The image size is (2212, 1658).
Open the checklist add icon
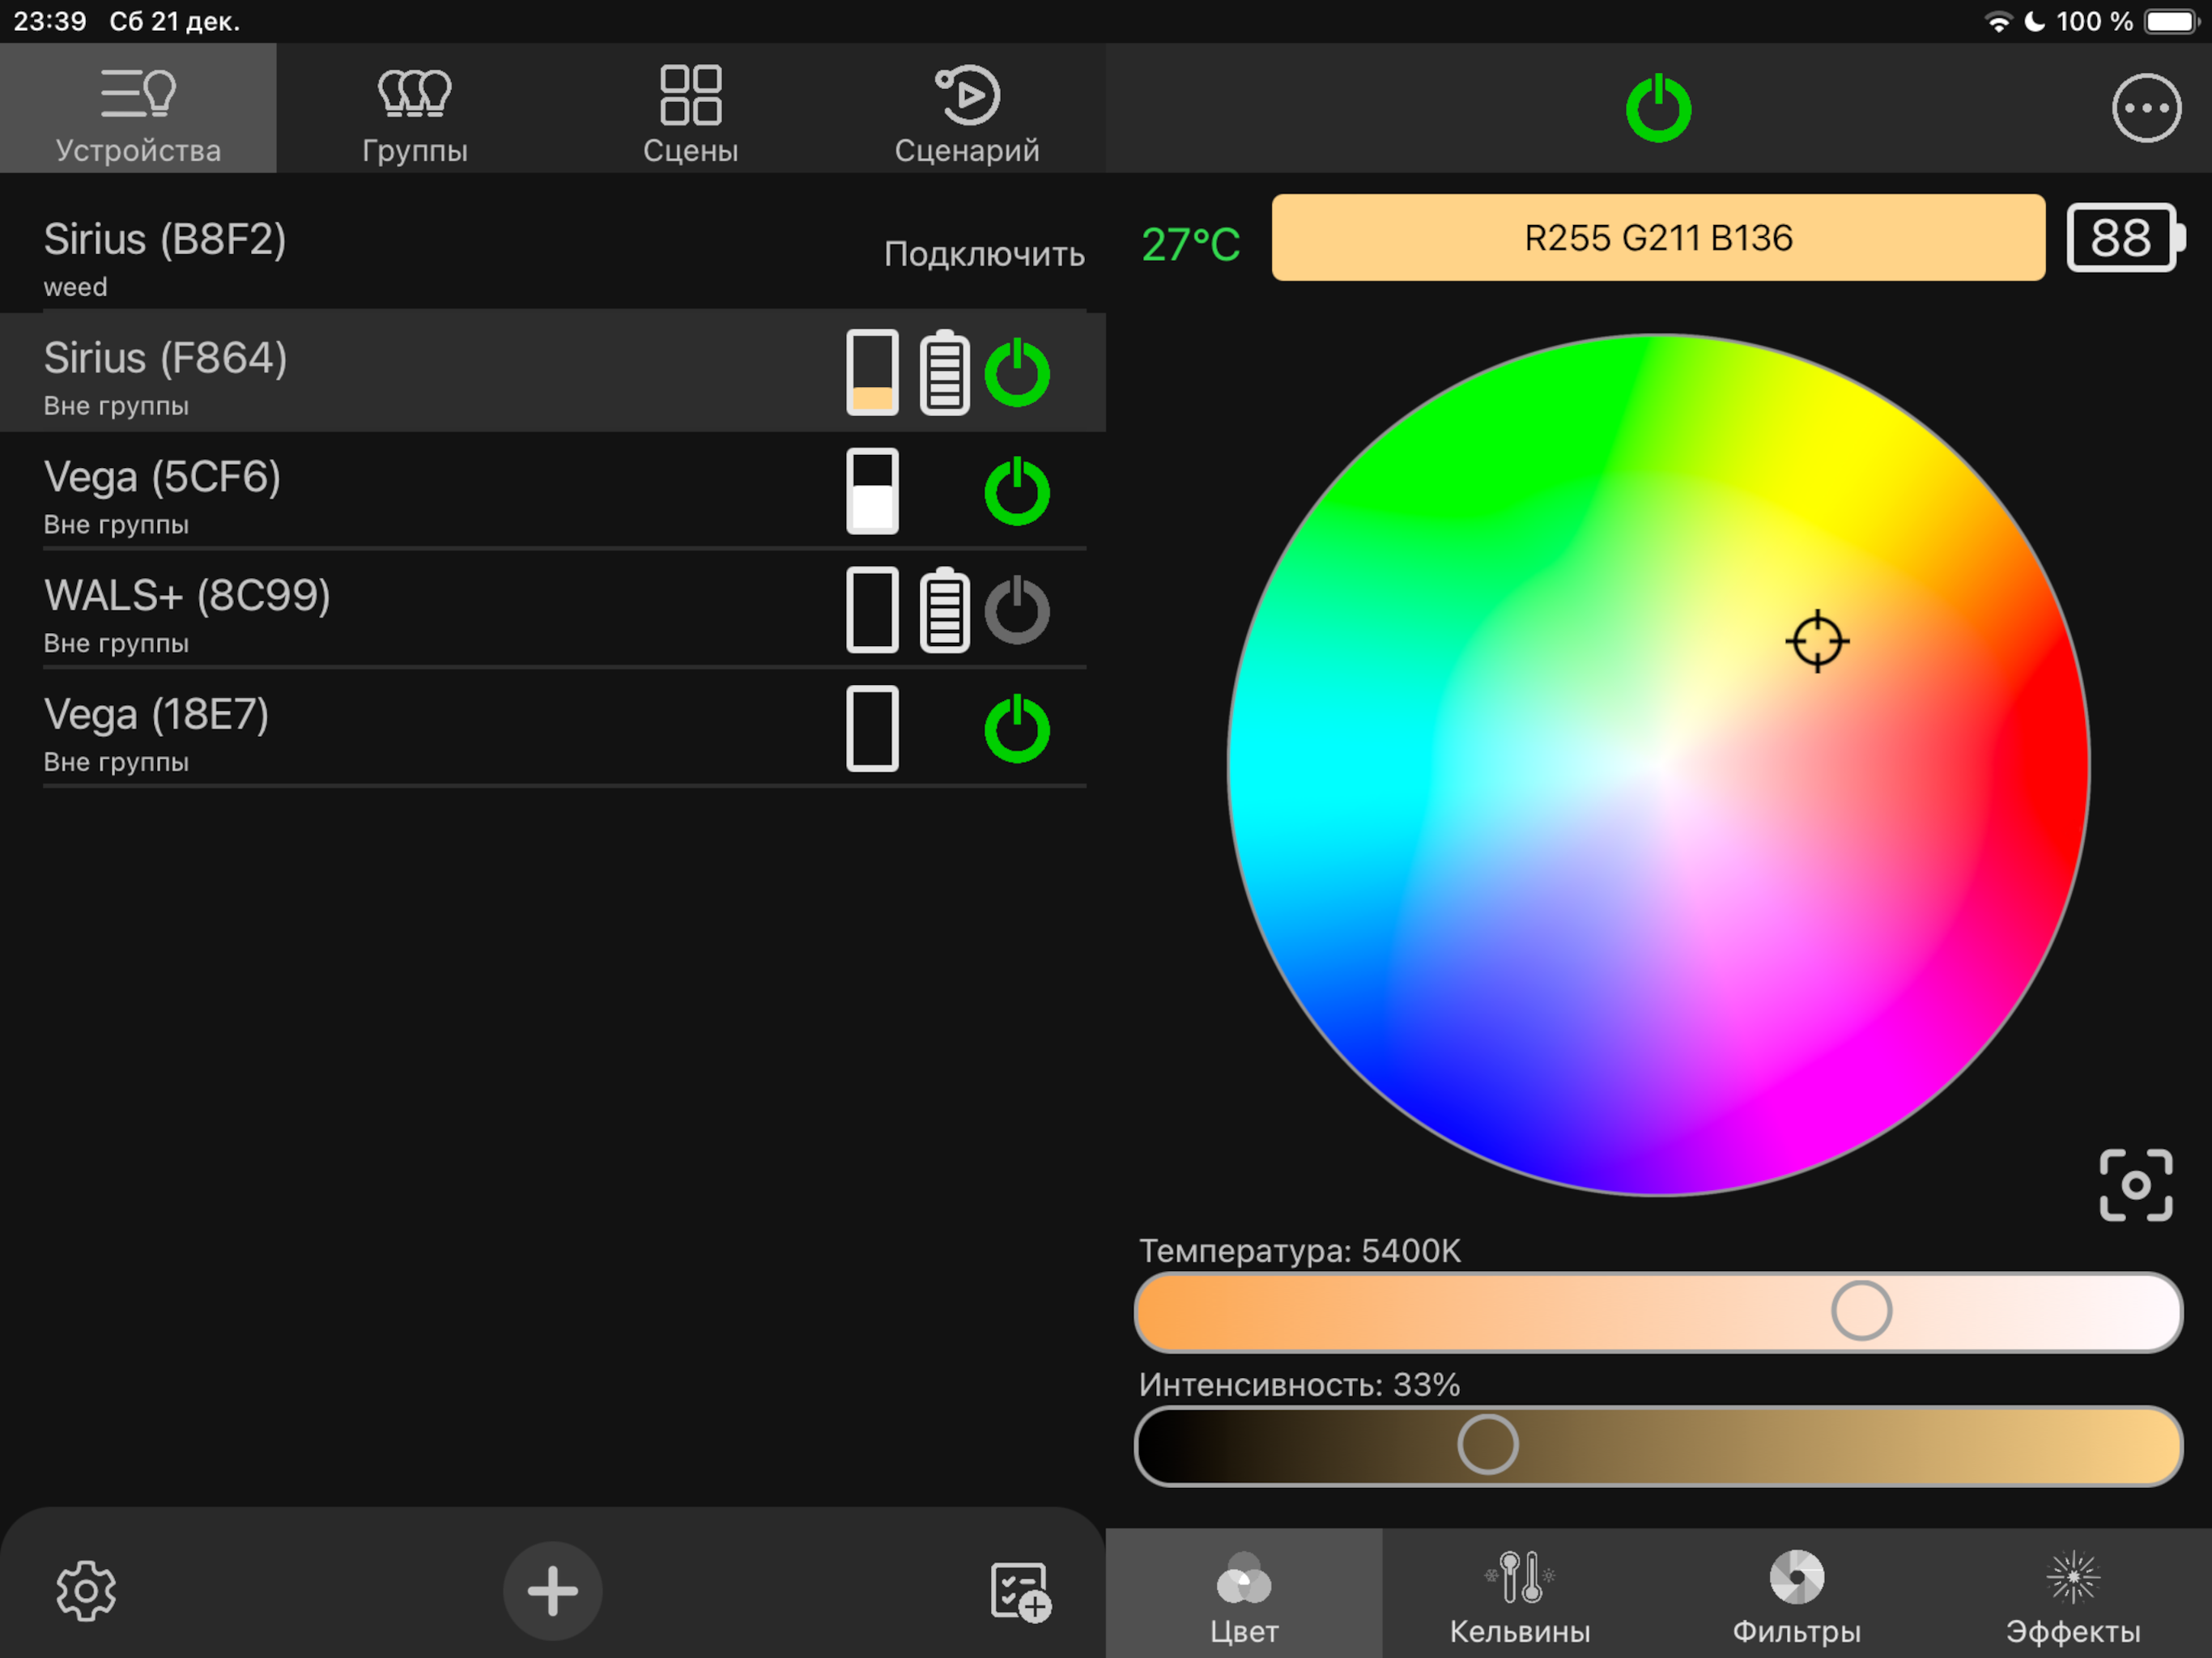[1020, 1591]
